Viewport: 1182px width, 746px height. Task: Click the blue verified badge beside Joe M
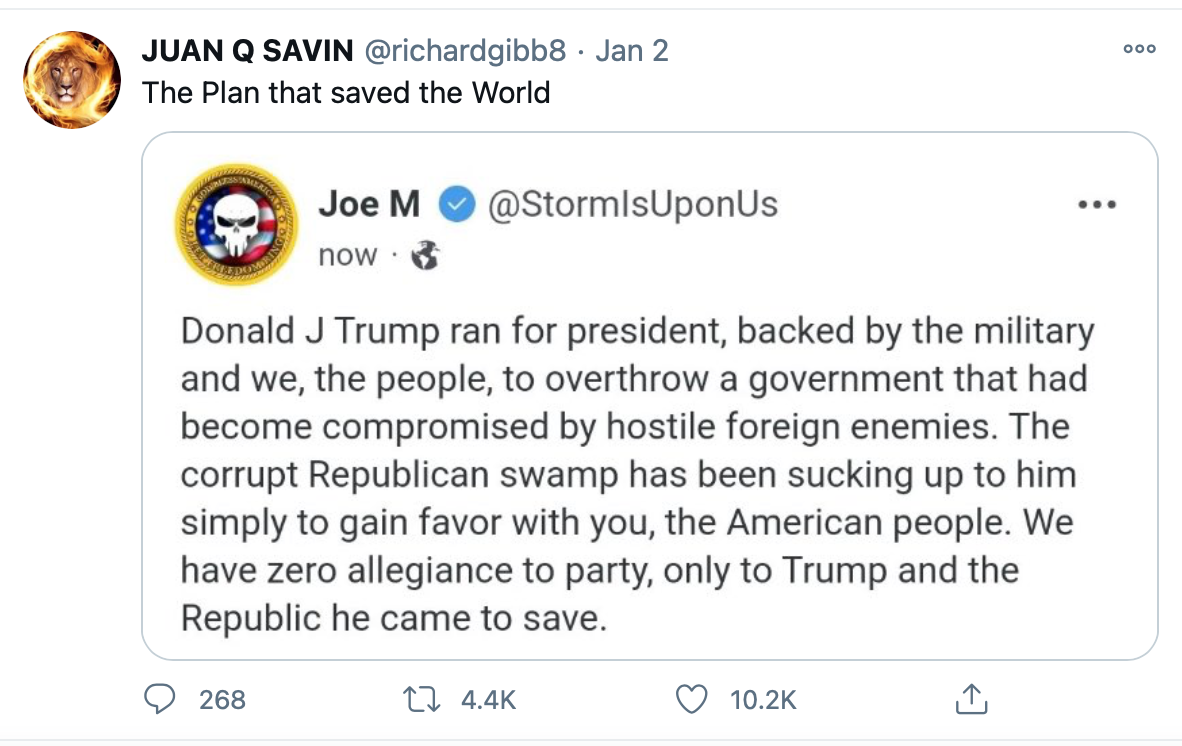coord(457,205)
